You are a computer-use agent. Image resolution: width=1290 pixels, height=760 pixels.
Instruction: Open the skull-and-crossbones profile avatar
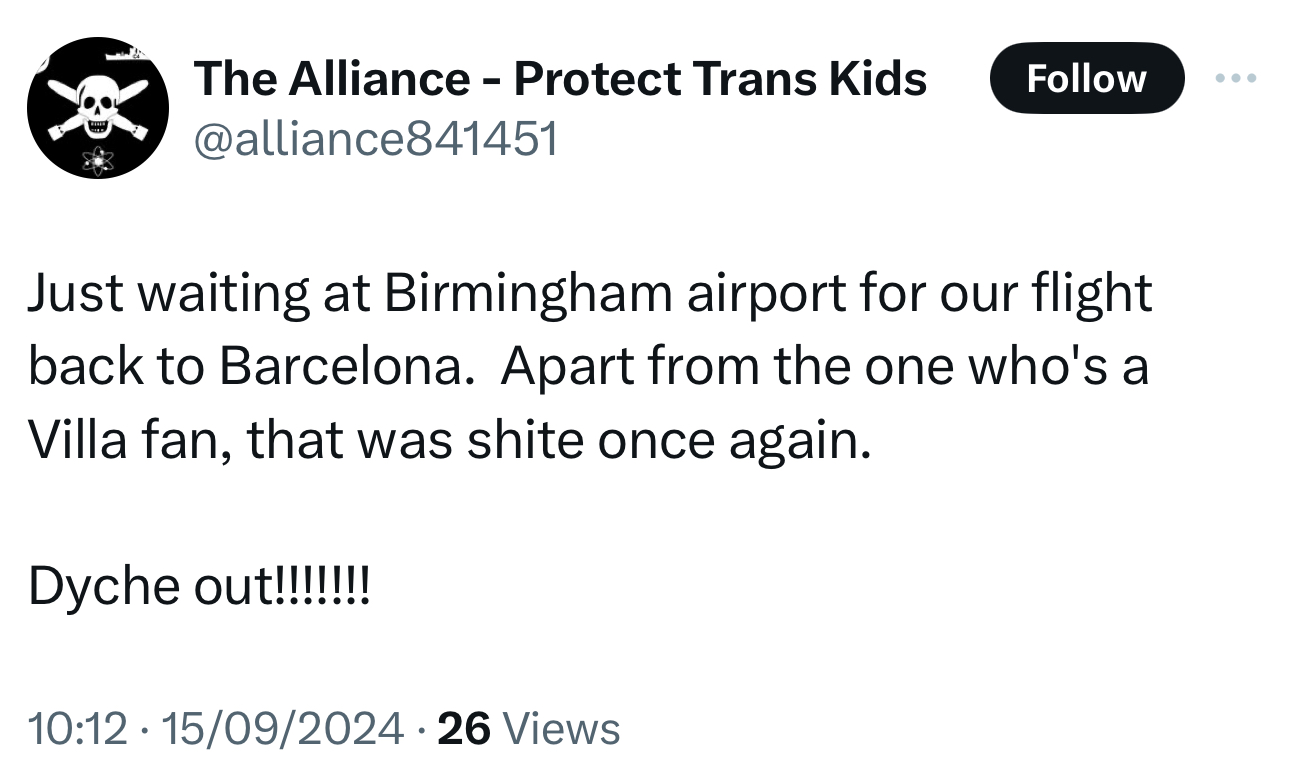[x=97, y=108]
